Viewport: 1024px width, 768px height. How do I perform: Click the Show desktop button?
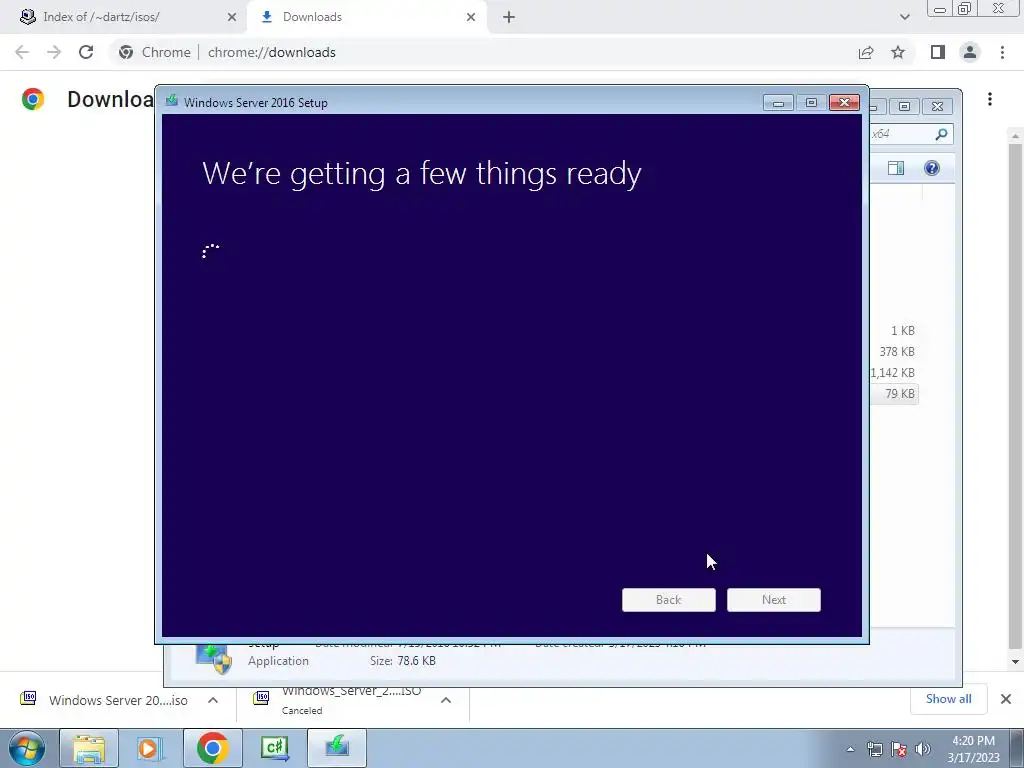[x=1017, y=748]
